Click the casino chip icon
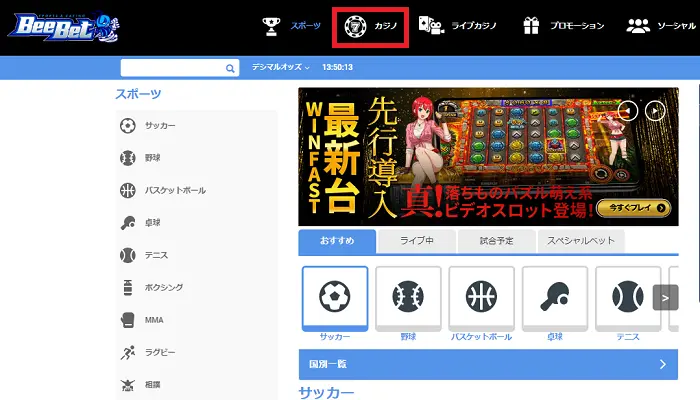Image resolution: width=700 pixels, height=400 pixels. 355,26
